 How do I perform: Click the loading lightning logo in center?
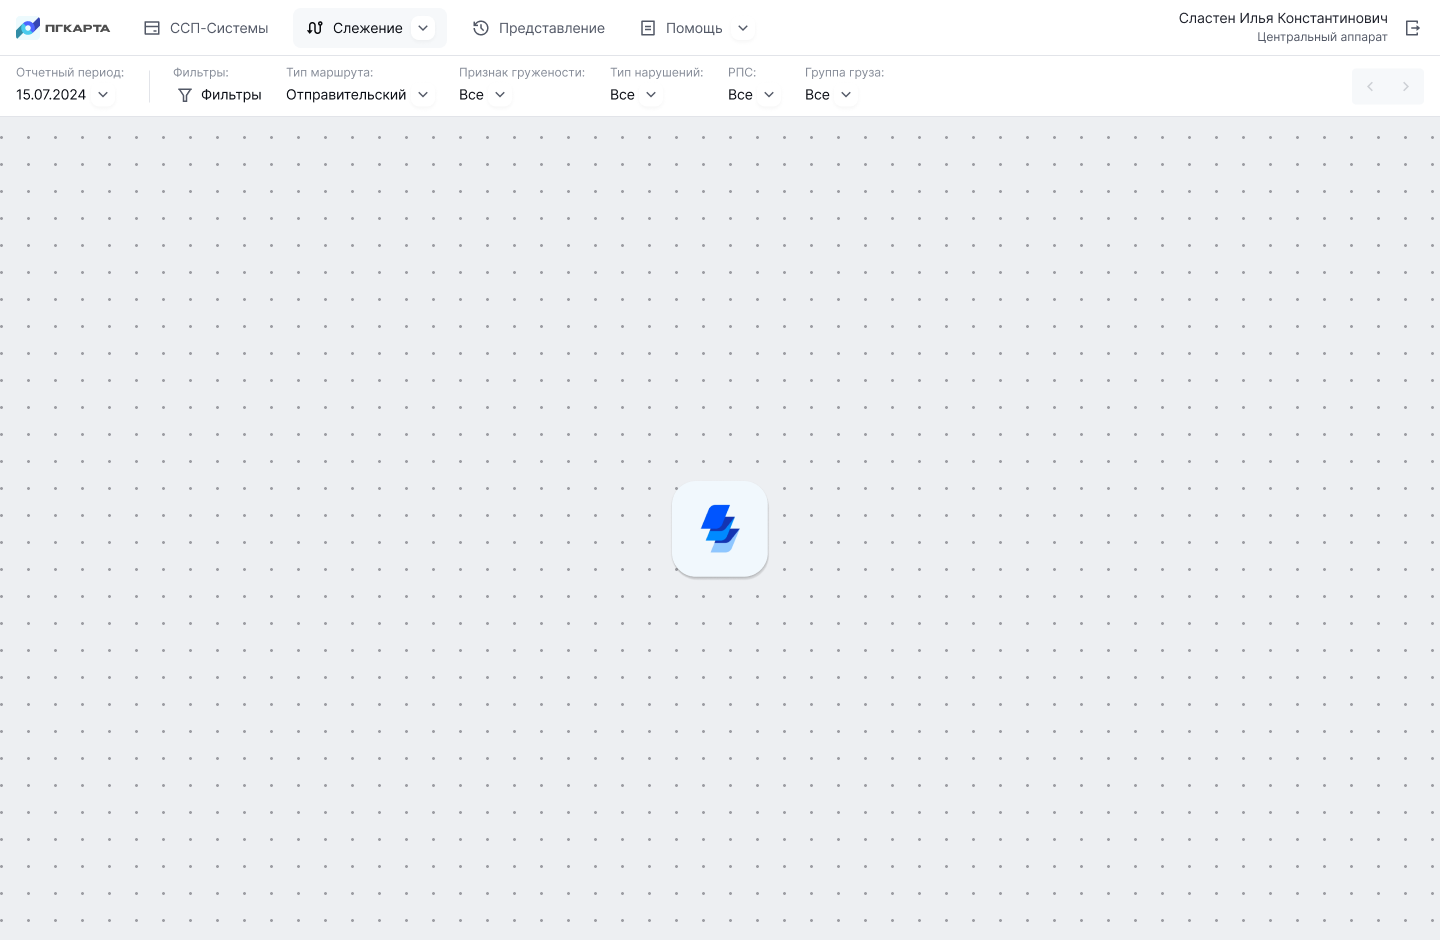point(720,529)
